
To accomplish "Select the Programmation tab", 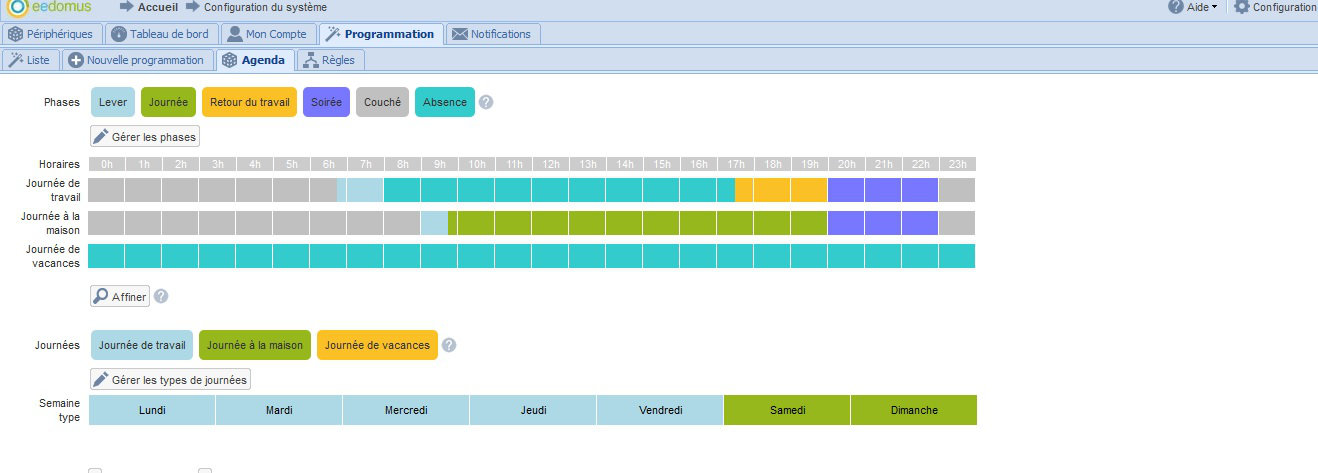I will click(x=381, y=34).
